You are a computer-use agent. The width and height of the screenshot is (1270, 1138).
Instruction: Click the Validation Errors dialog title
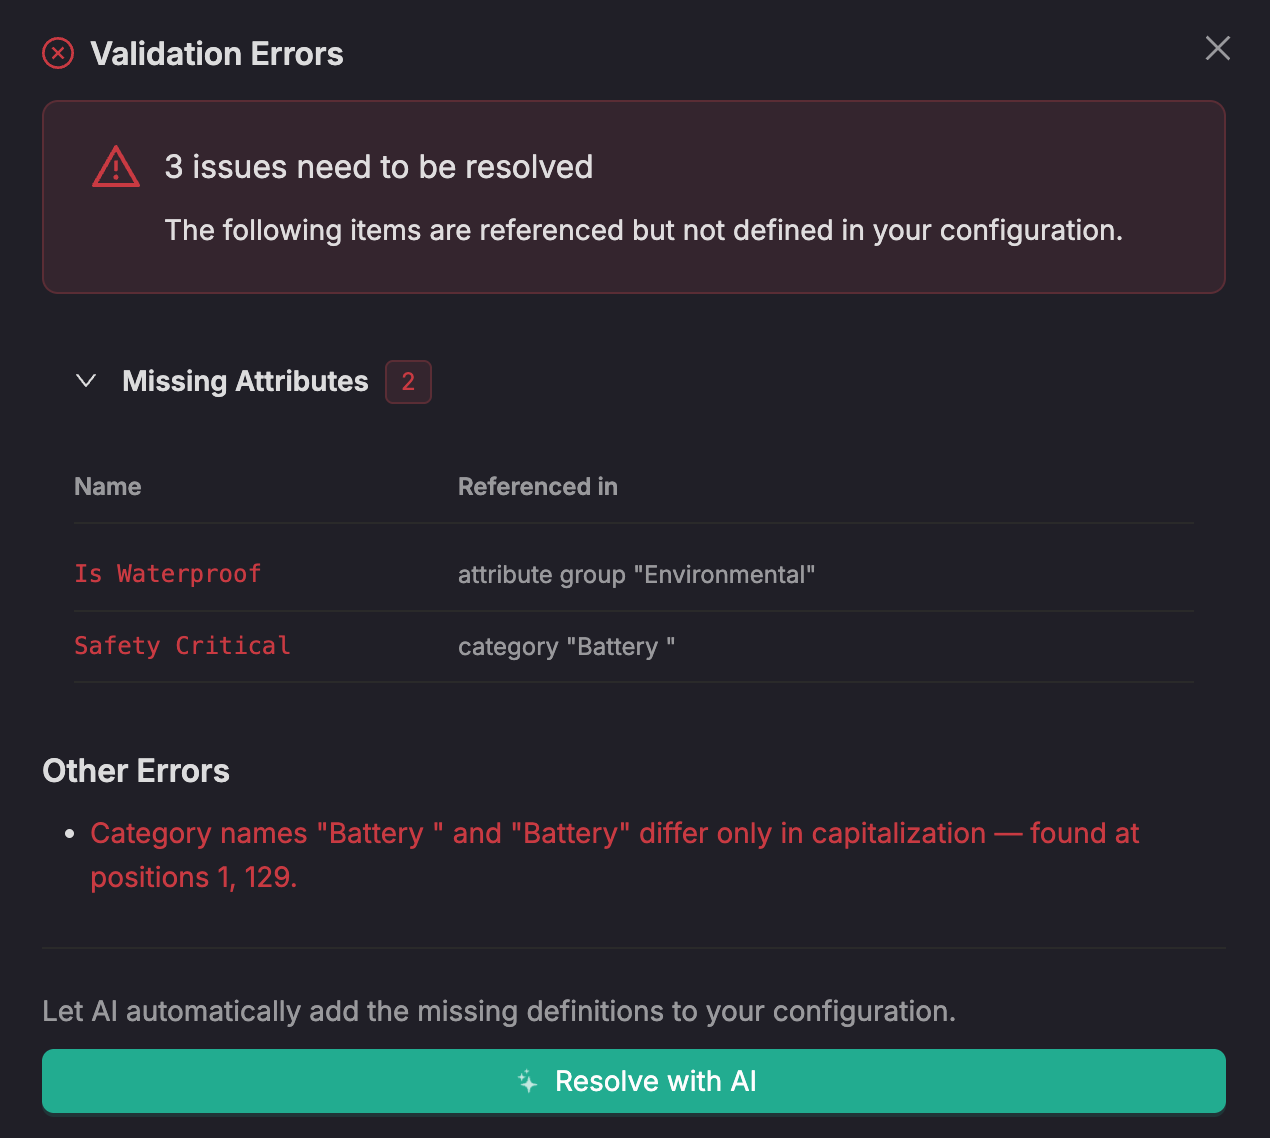(x=217, y=54)
